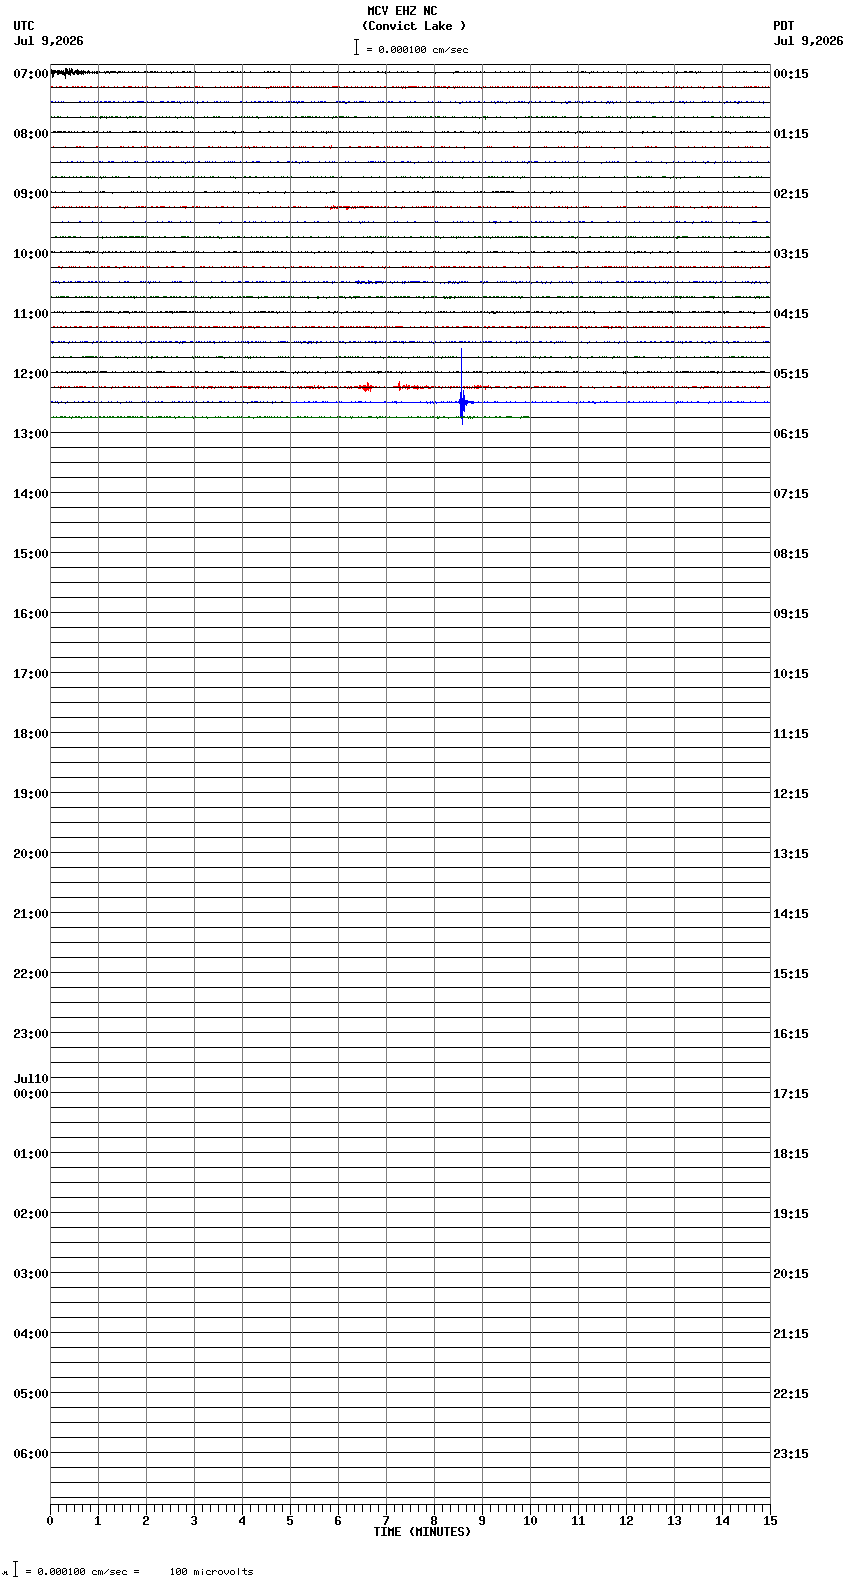Click the station title "MCV EHZ NC"
Viewport: 850px width, 1584px height.
pos(402,11)
